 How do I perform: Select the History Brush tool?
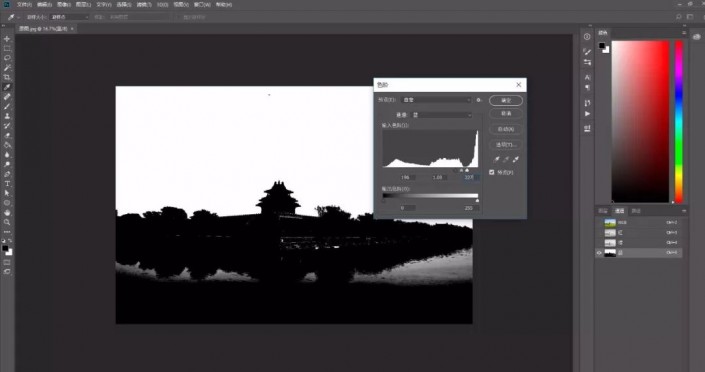7,126
